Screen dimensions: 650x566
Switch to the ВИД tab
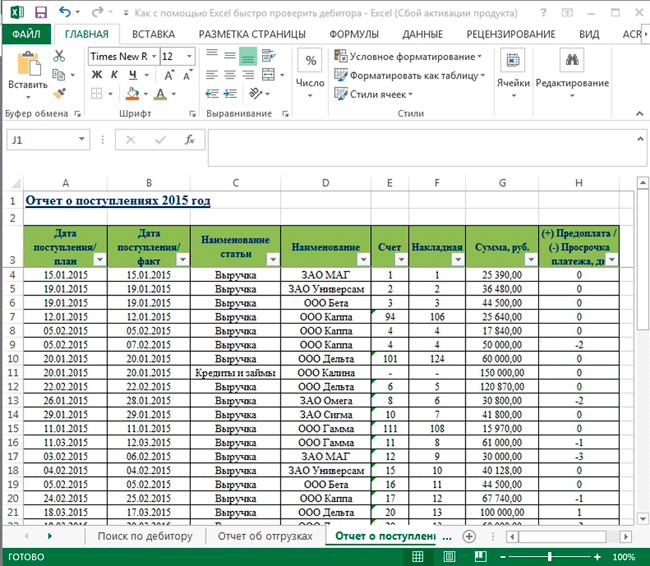[x=589, y=34]
